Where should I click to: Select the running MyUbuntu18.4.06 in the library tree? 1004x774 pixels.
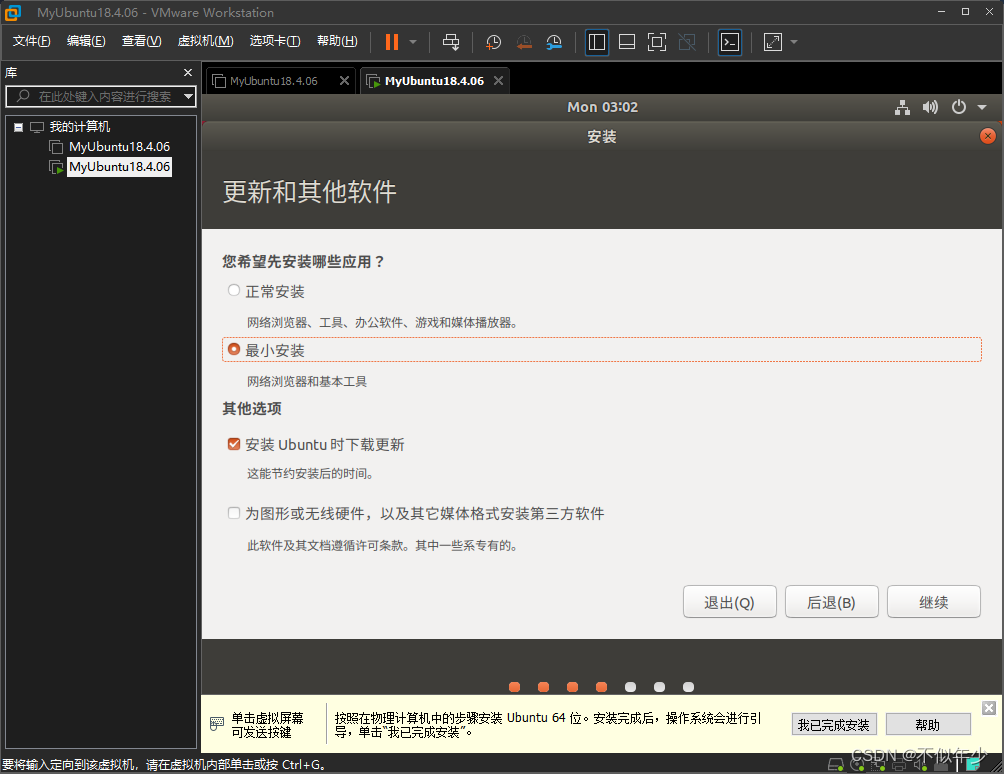[x=119, y=167]
